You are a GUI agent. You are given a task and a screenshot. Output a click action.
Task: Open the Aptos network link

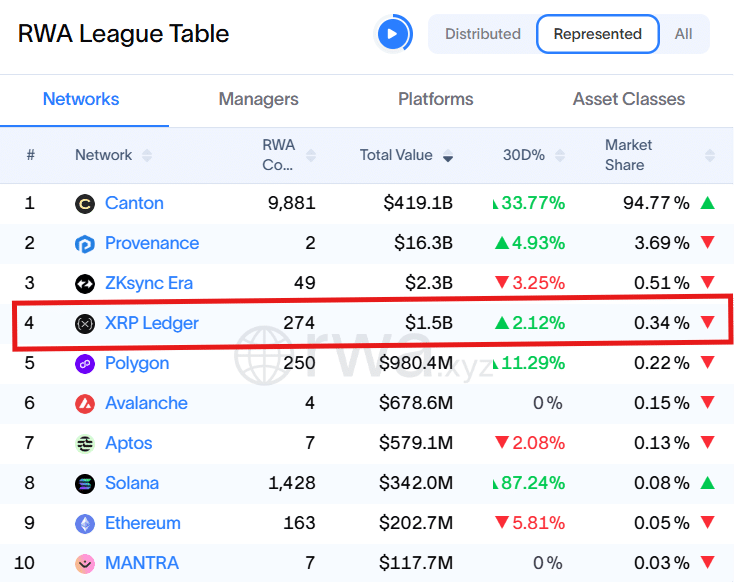128,443
